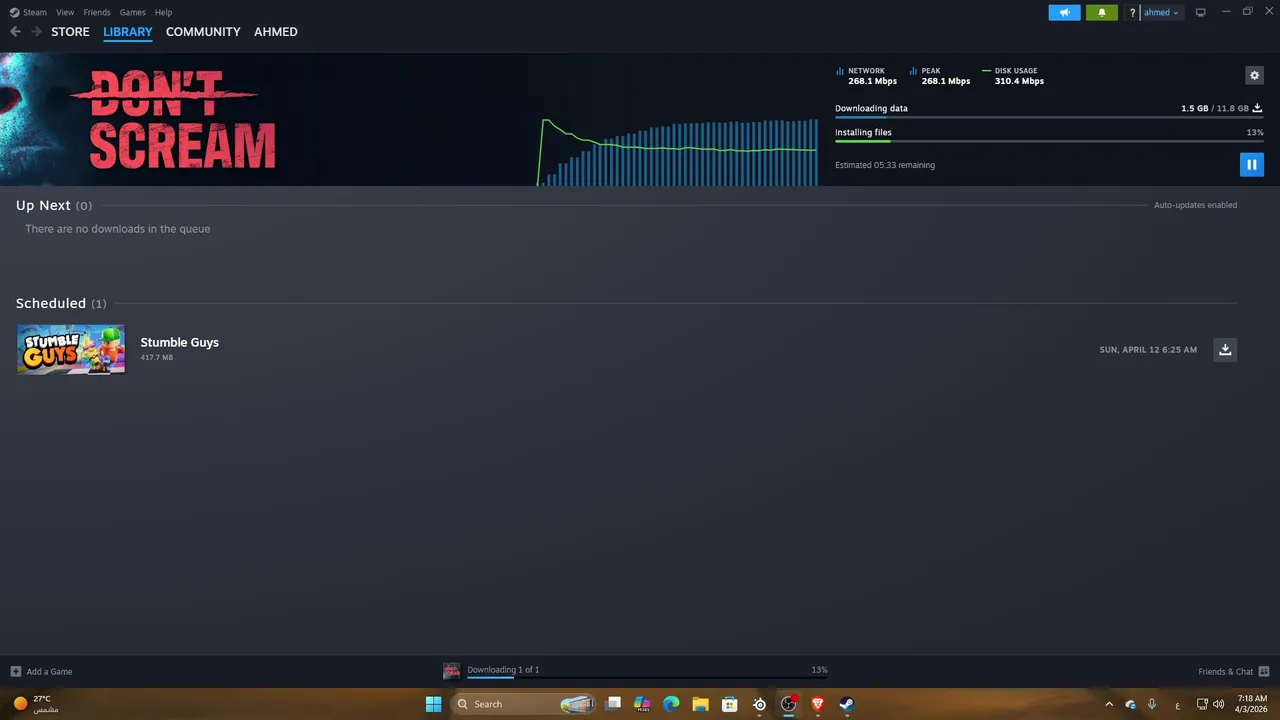Open File Explorer from the taskbar
Screen dimensions: 1280x720
701,704
